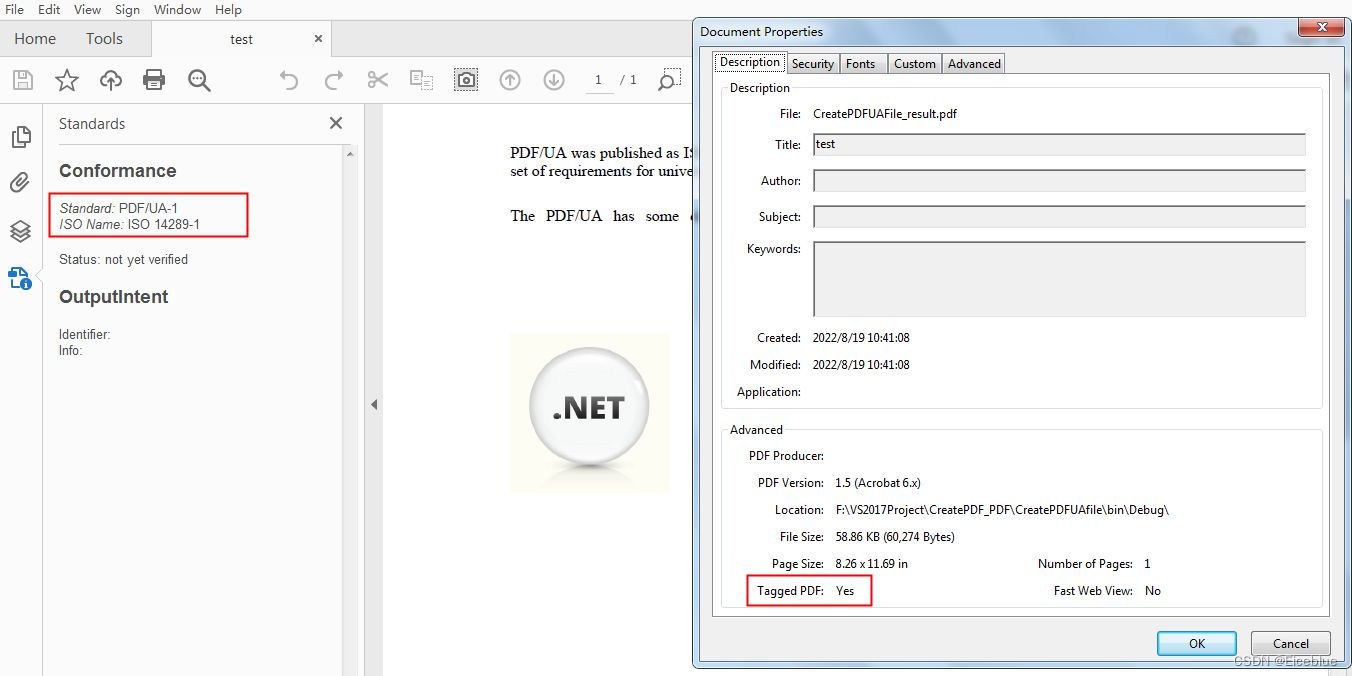Switch to the Custom tab
Screen dimensions: 1352x676
pyautogui.click(x=915, y=63)
